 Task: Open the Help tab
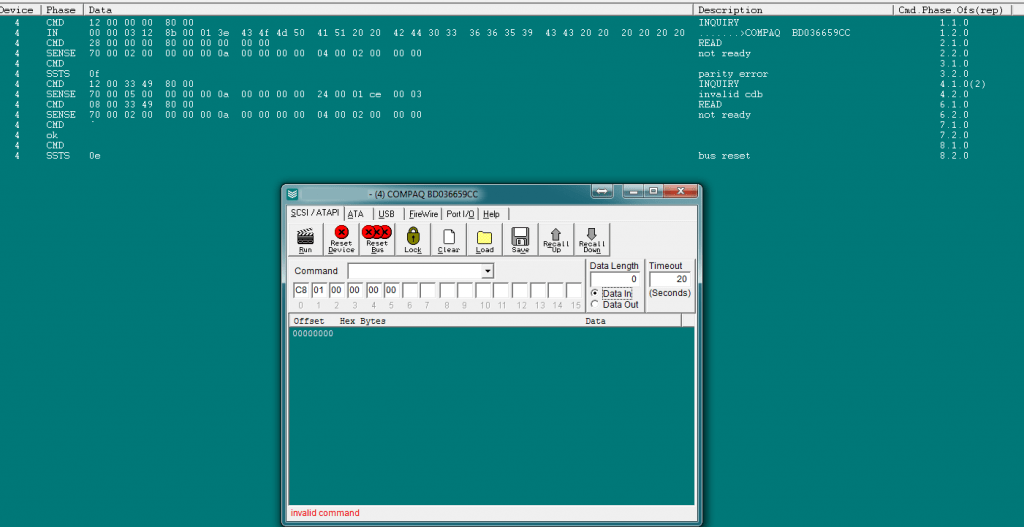click(x=491, y=214)
